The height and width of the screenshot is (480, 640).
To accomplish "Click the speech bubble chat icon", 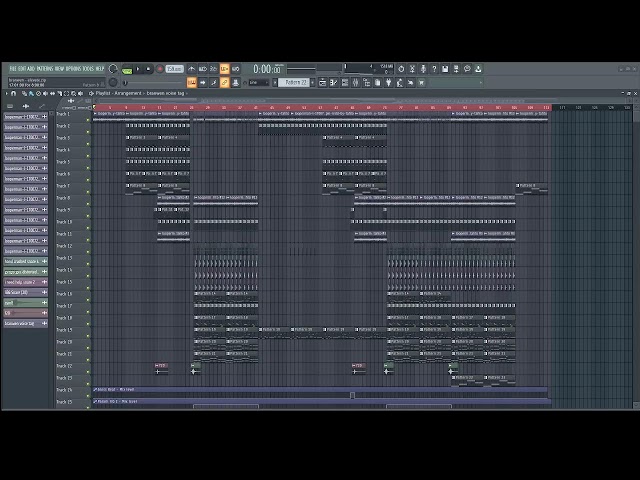I will (467, 69).
